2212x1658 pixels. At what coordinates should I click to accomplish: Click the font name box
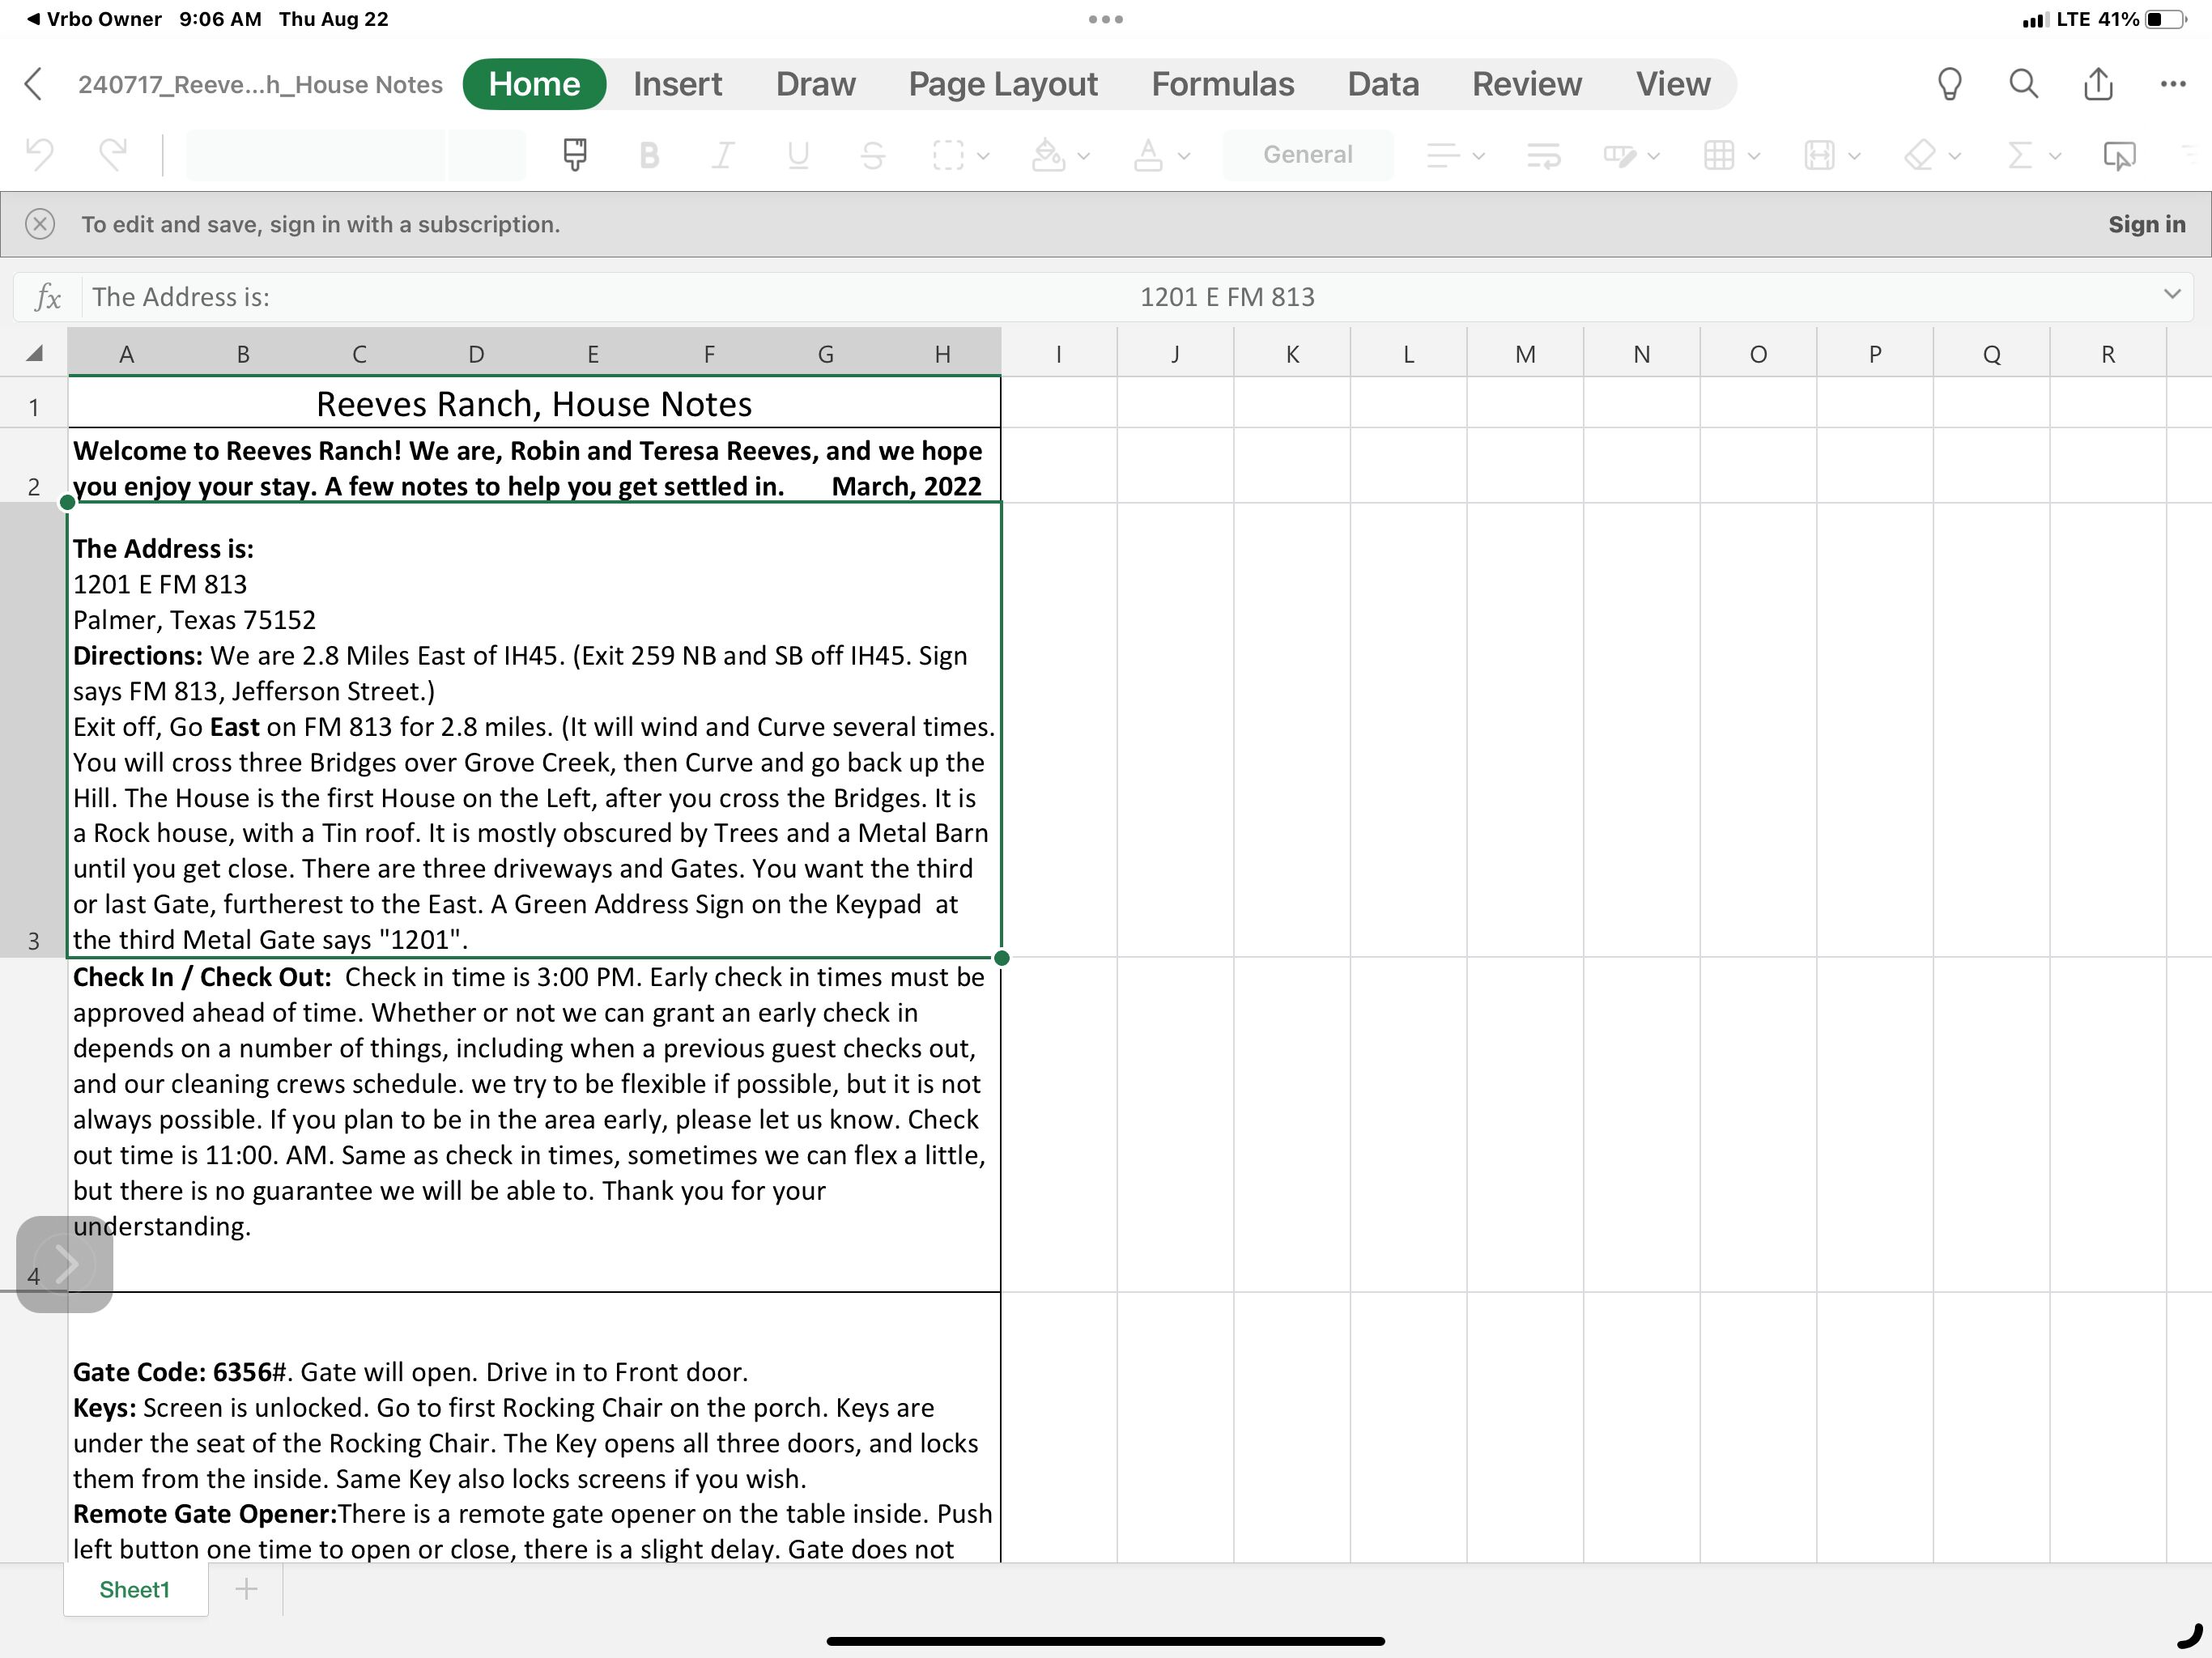point(315,155)
